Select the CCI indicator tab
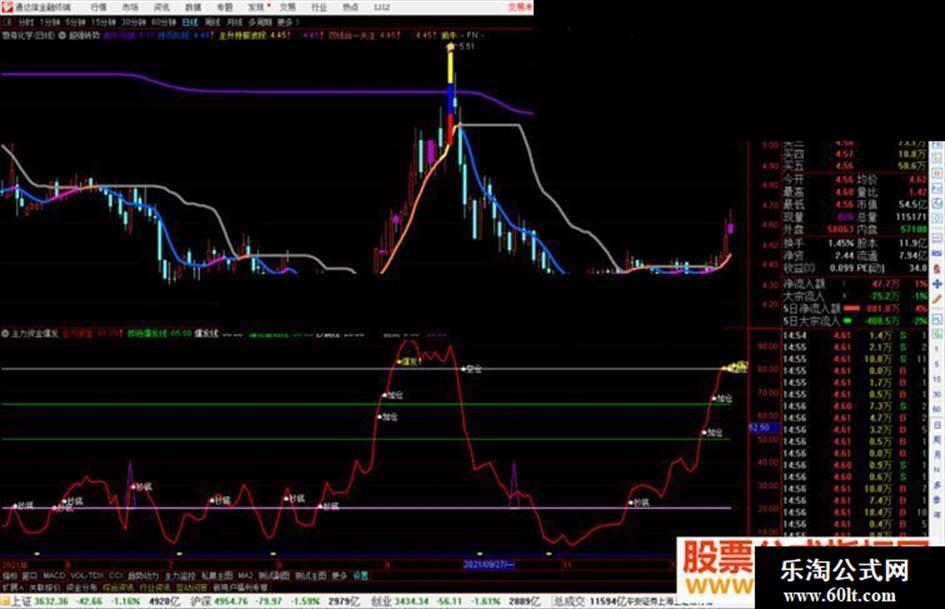This screenshot has height=609, width=945. pos(116,576)
